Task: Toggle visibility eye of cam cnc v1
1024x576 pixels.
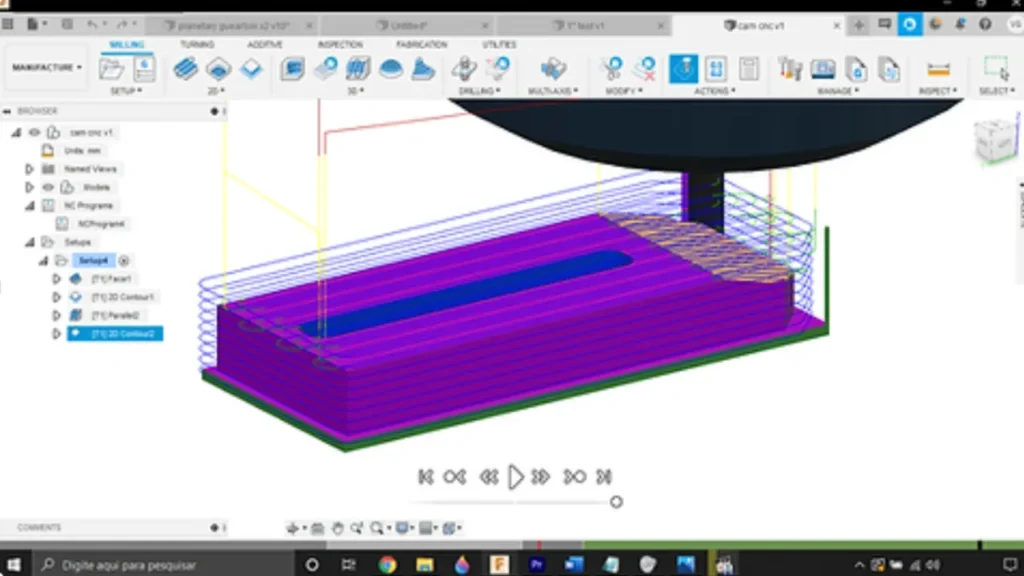Action: pyautogui.click(x=34, y=132)
